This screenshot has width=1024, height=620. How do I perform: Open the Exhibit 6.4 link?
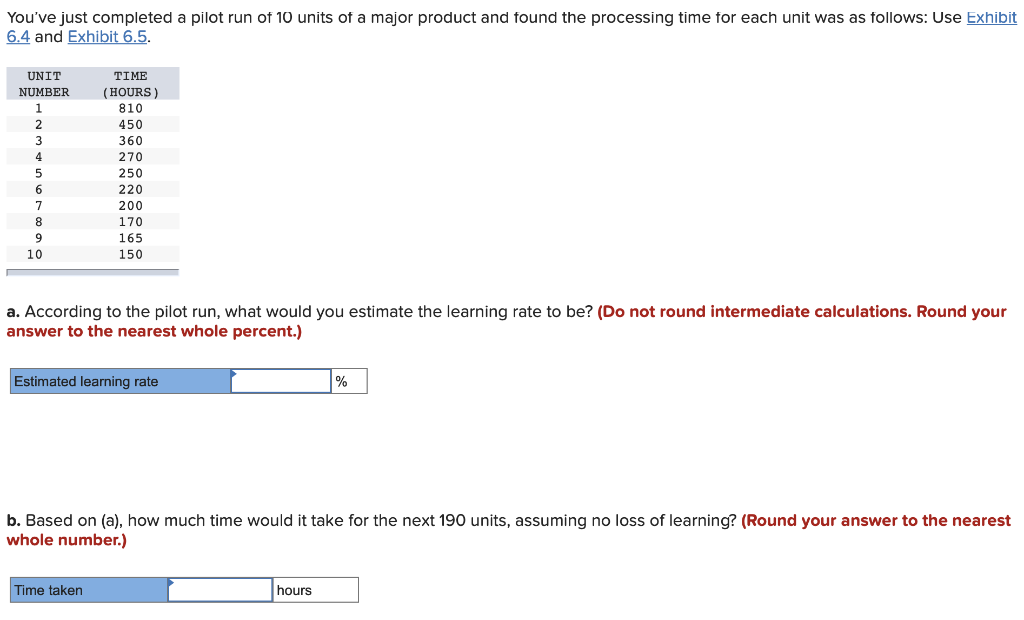[x=991, y=18]
